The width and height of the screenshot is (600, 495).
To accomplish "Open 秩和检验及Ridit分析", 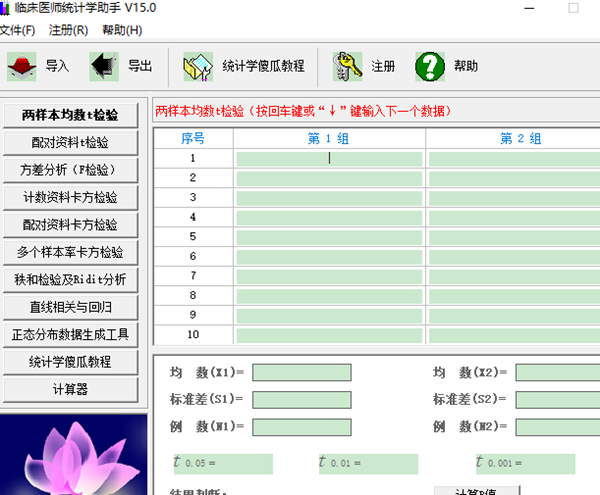I will point(70,280).
